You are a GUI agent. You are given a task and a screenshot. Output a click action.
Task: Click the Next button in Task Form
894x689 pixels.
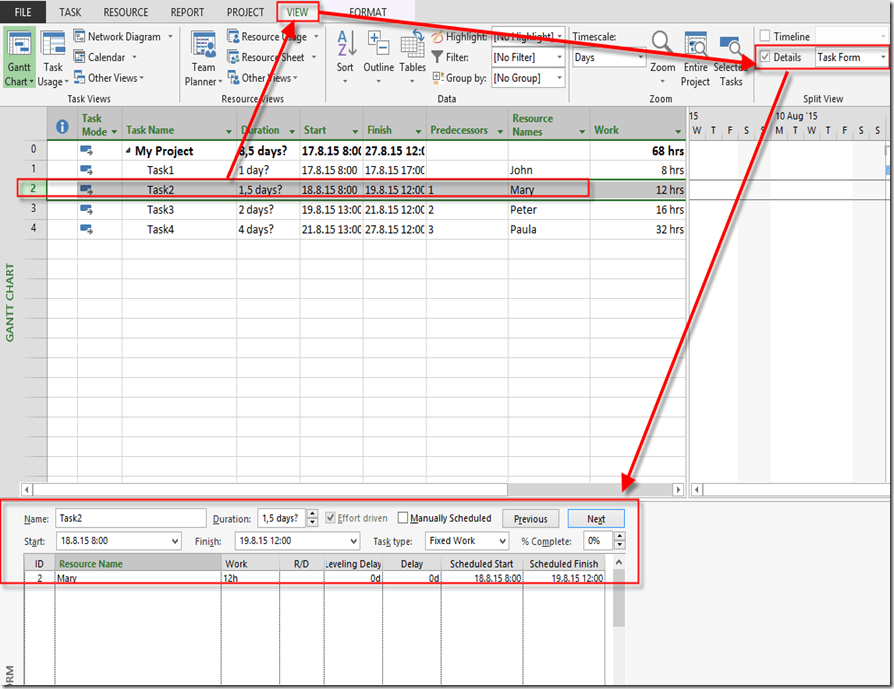click(596, 519)
